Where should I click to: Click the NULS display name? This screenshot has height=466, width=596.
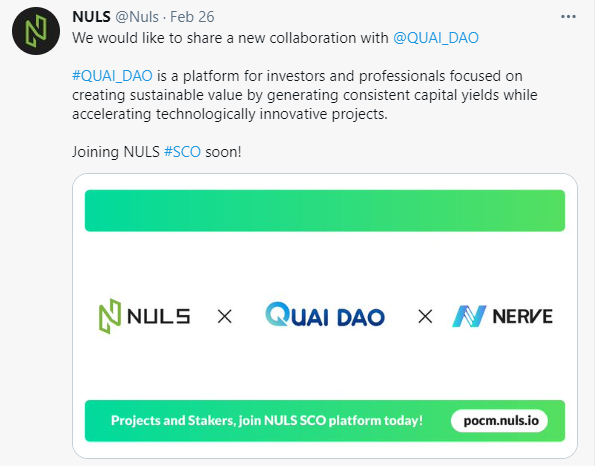[x=91, y=17]
